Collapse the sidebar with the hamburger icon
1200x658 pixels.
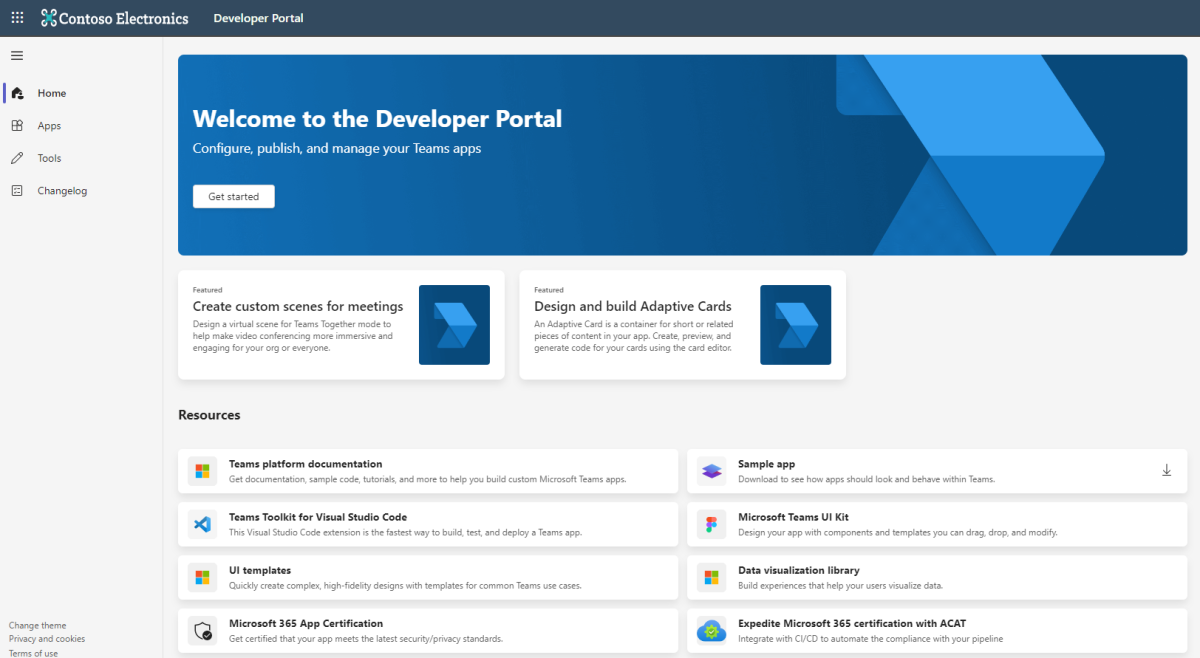click(x=17, y=55)
